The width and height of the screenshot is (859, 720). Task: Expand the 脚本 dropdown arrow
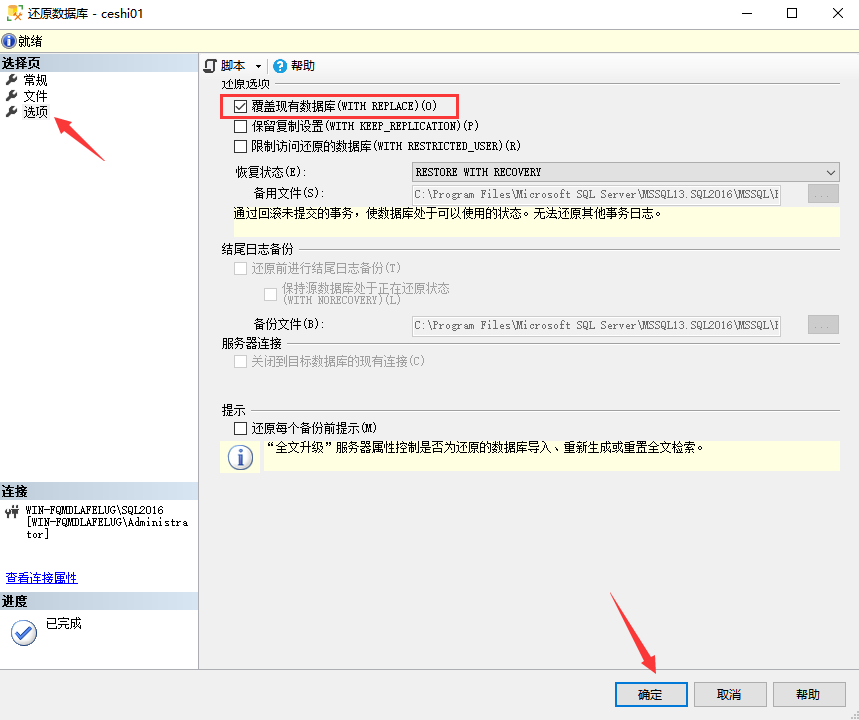tap(258, 67)
